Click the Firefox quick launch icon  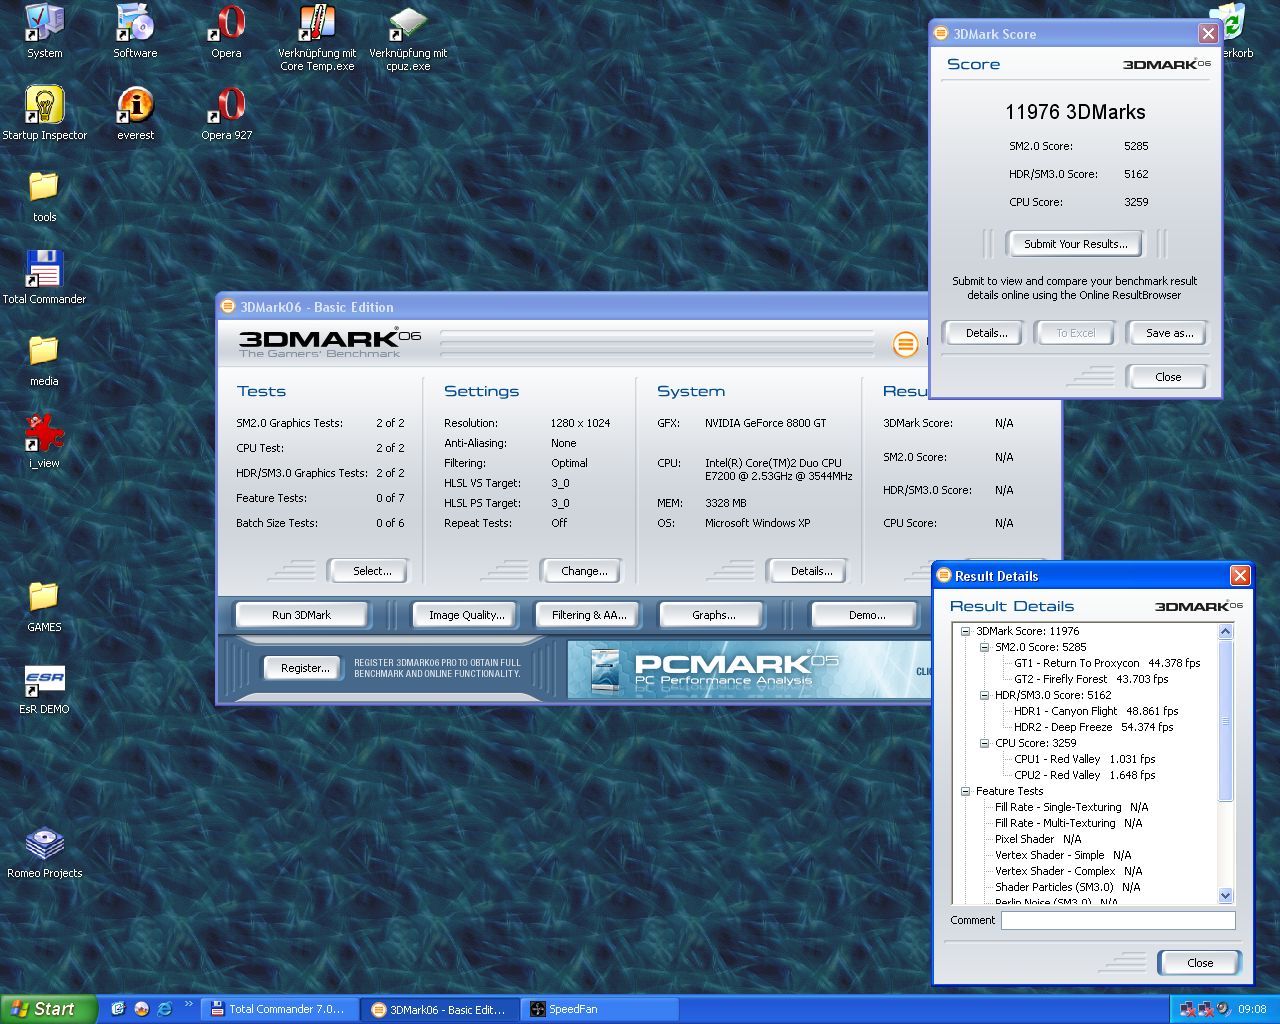pos(141,1009)
